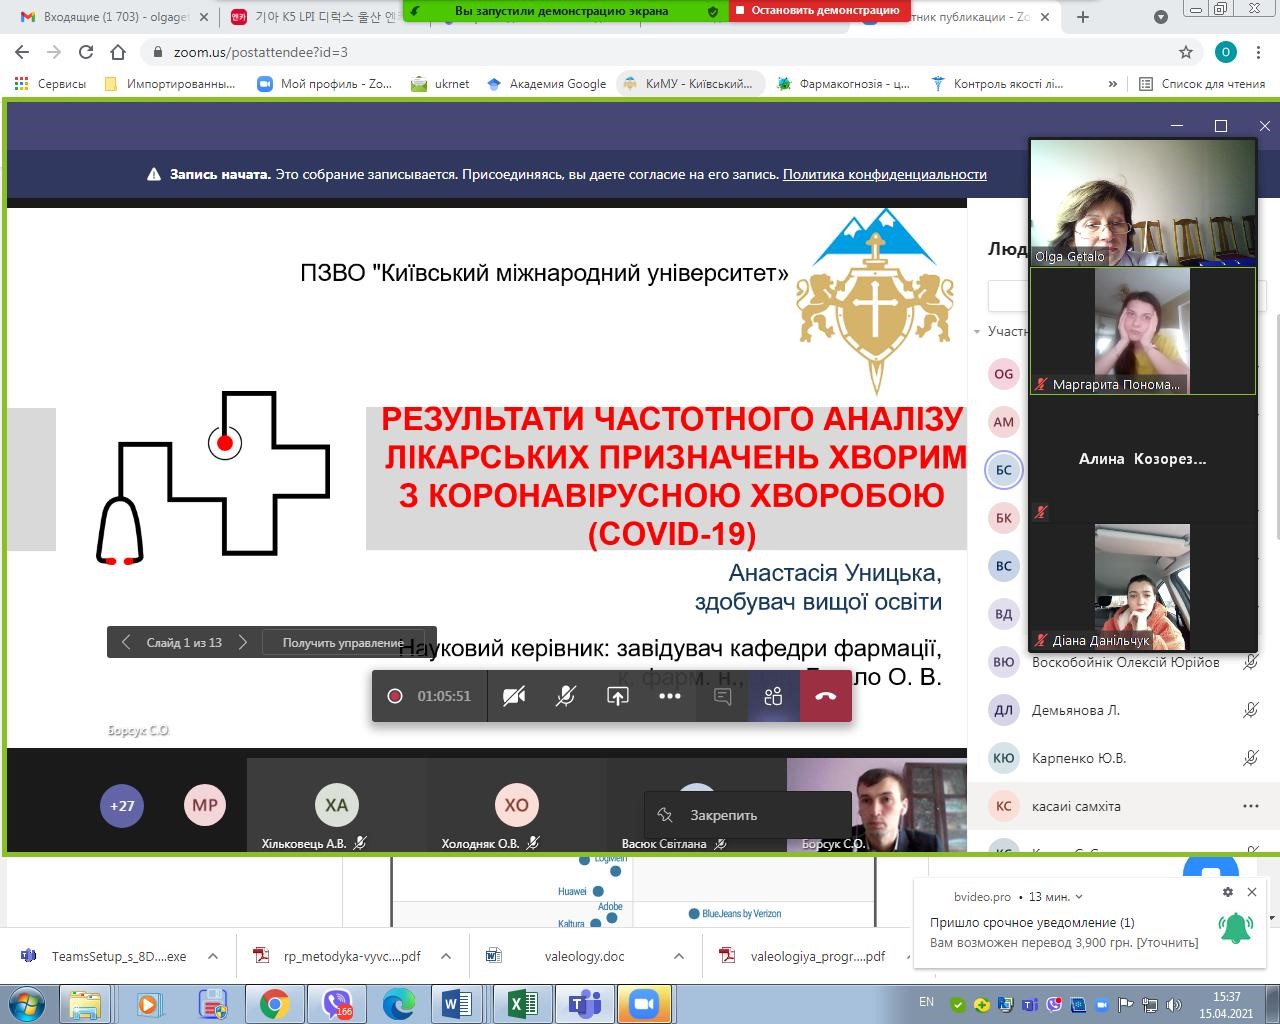
Task: Select Маргарита Понома... video thumbnail
Action: point(1143,331)
